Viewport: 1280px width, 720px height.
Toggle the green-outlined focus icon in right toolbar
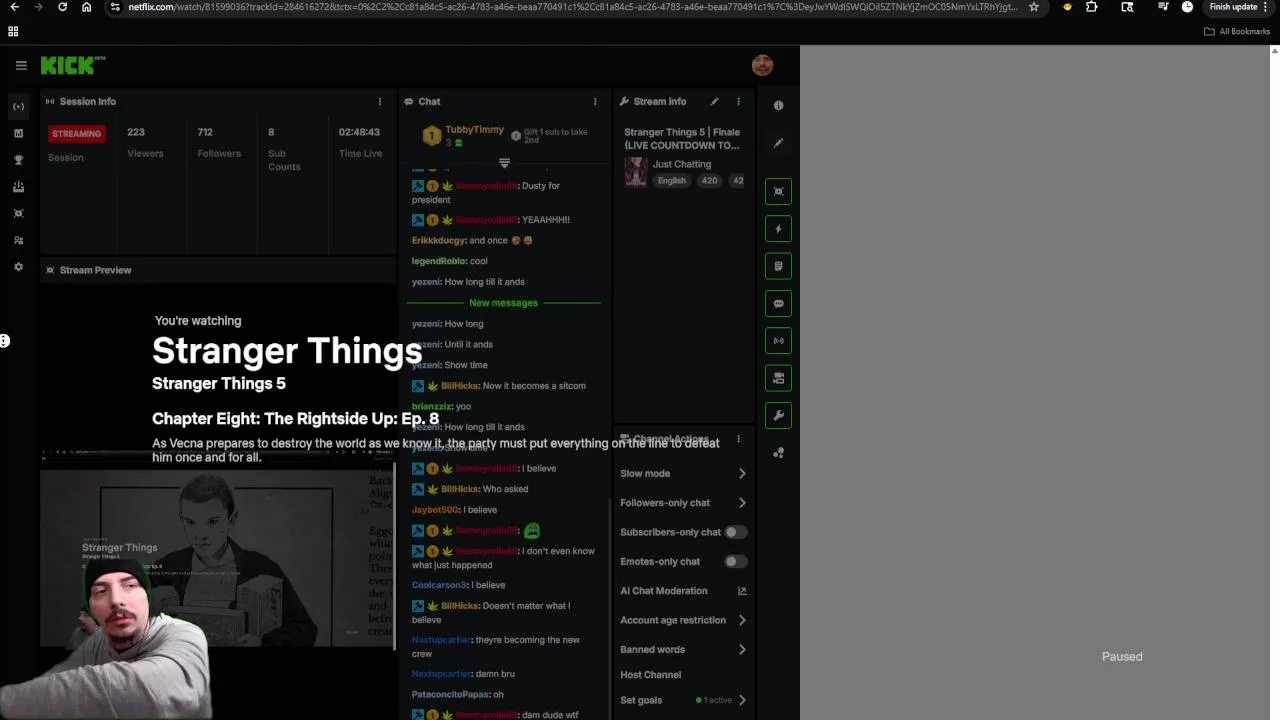pos(778,191)
